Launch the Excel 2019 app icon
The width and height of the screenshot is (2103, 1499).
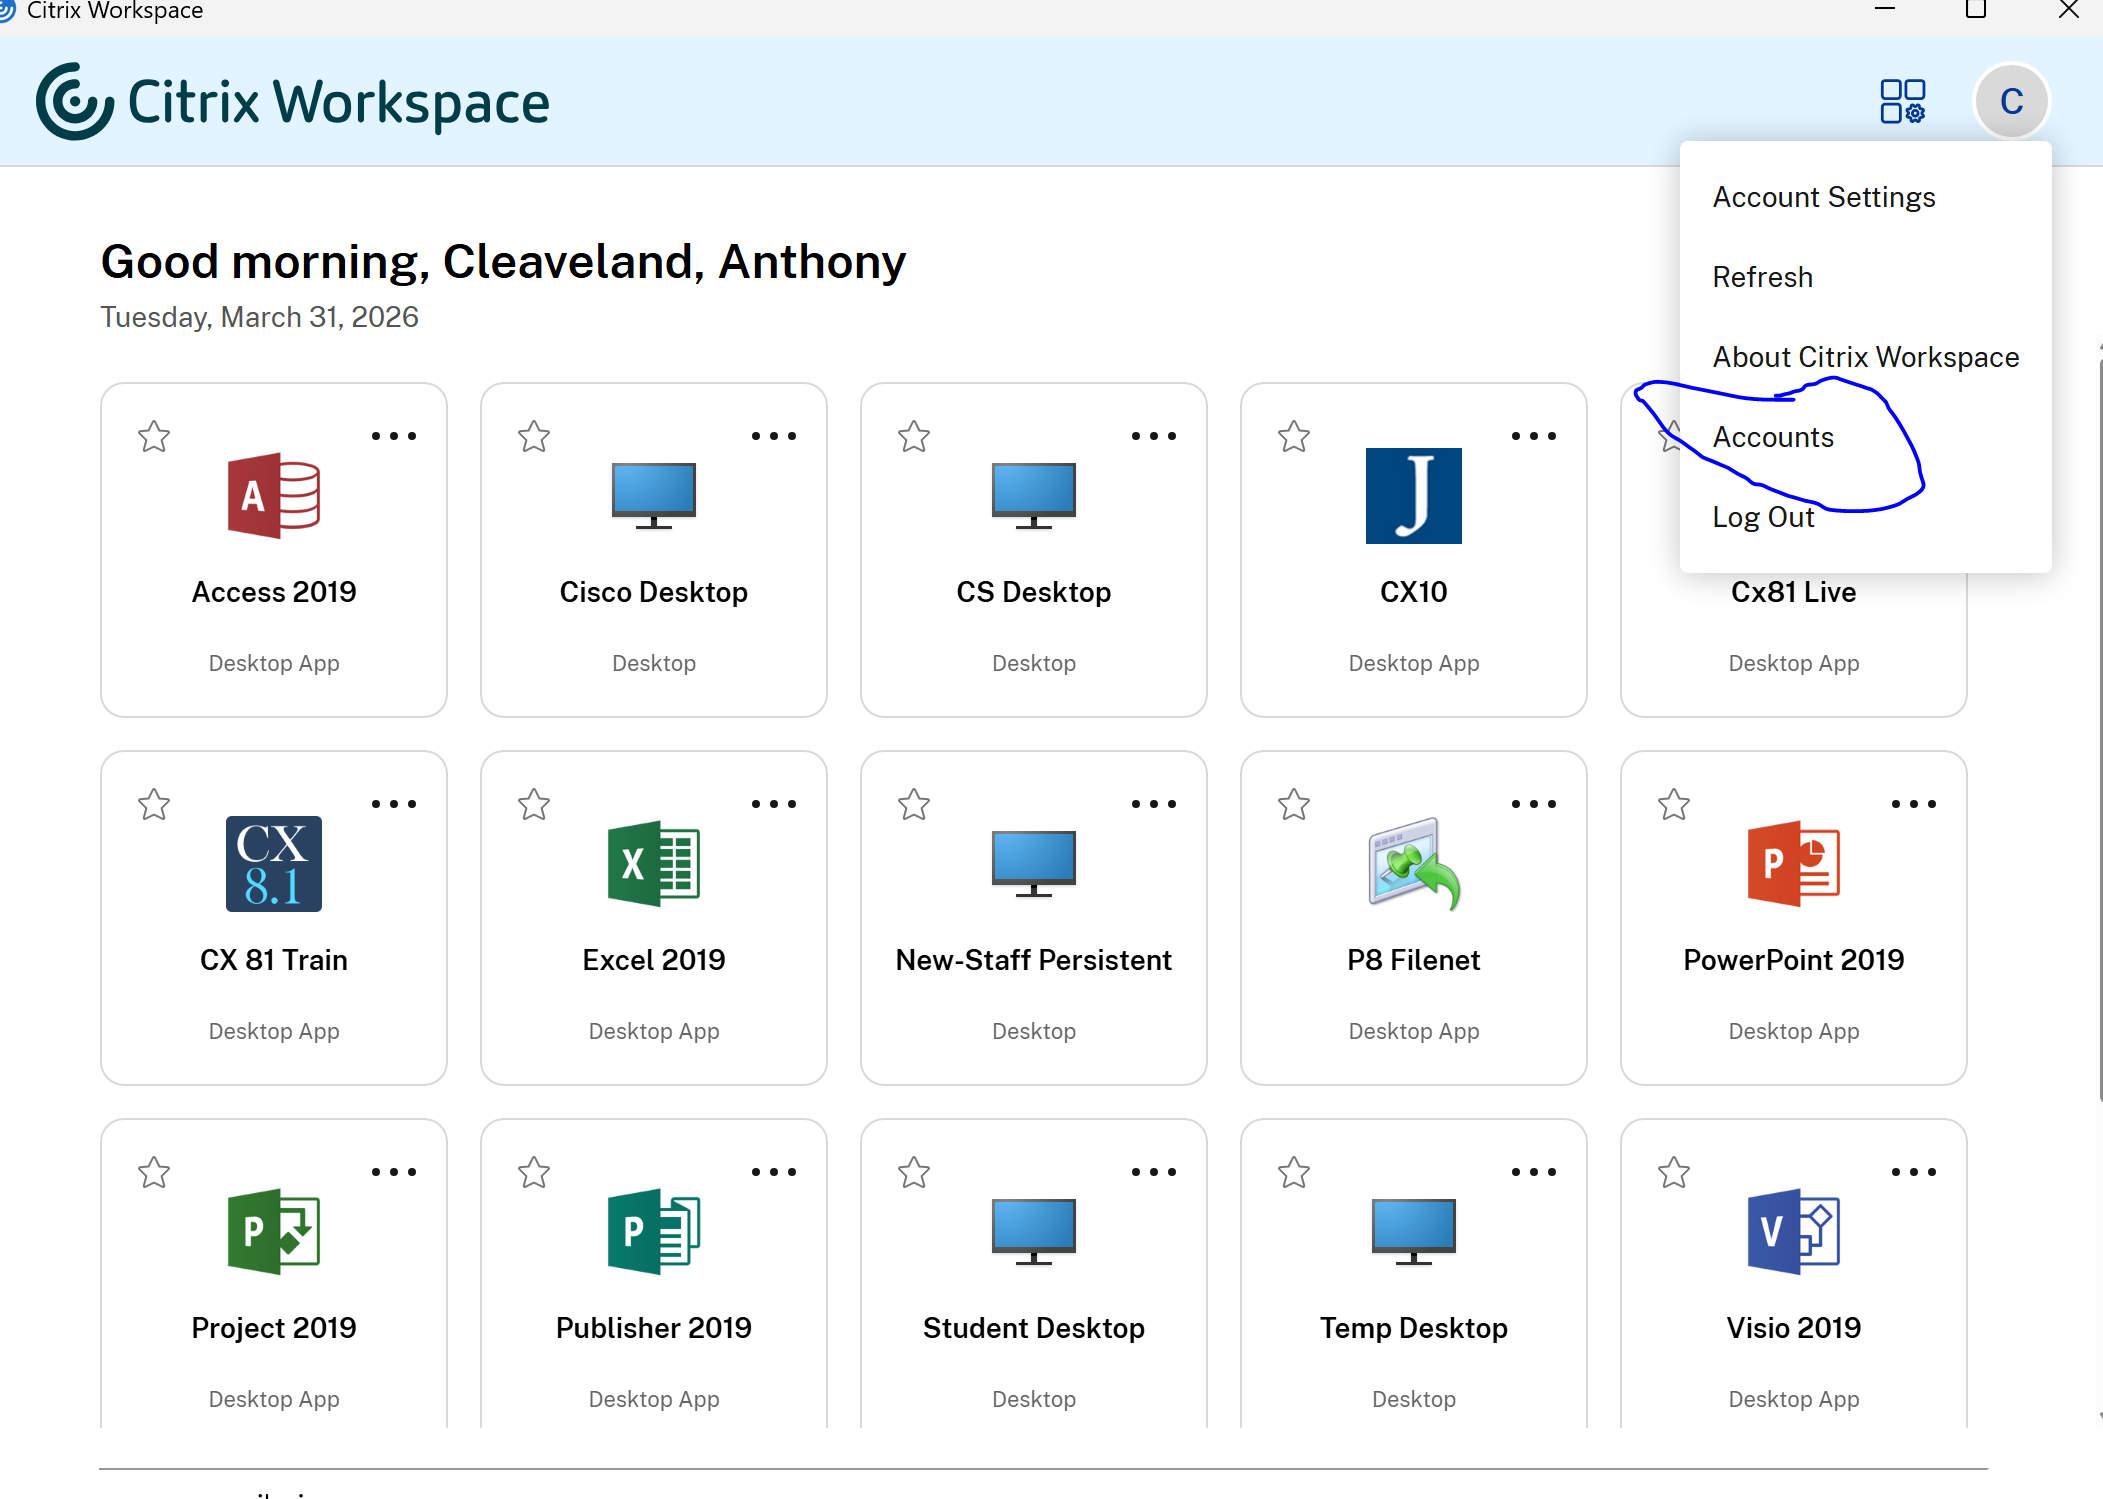[653, 863]
